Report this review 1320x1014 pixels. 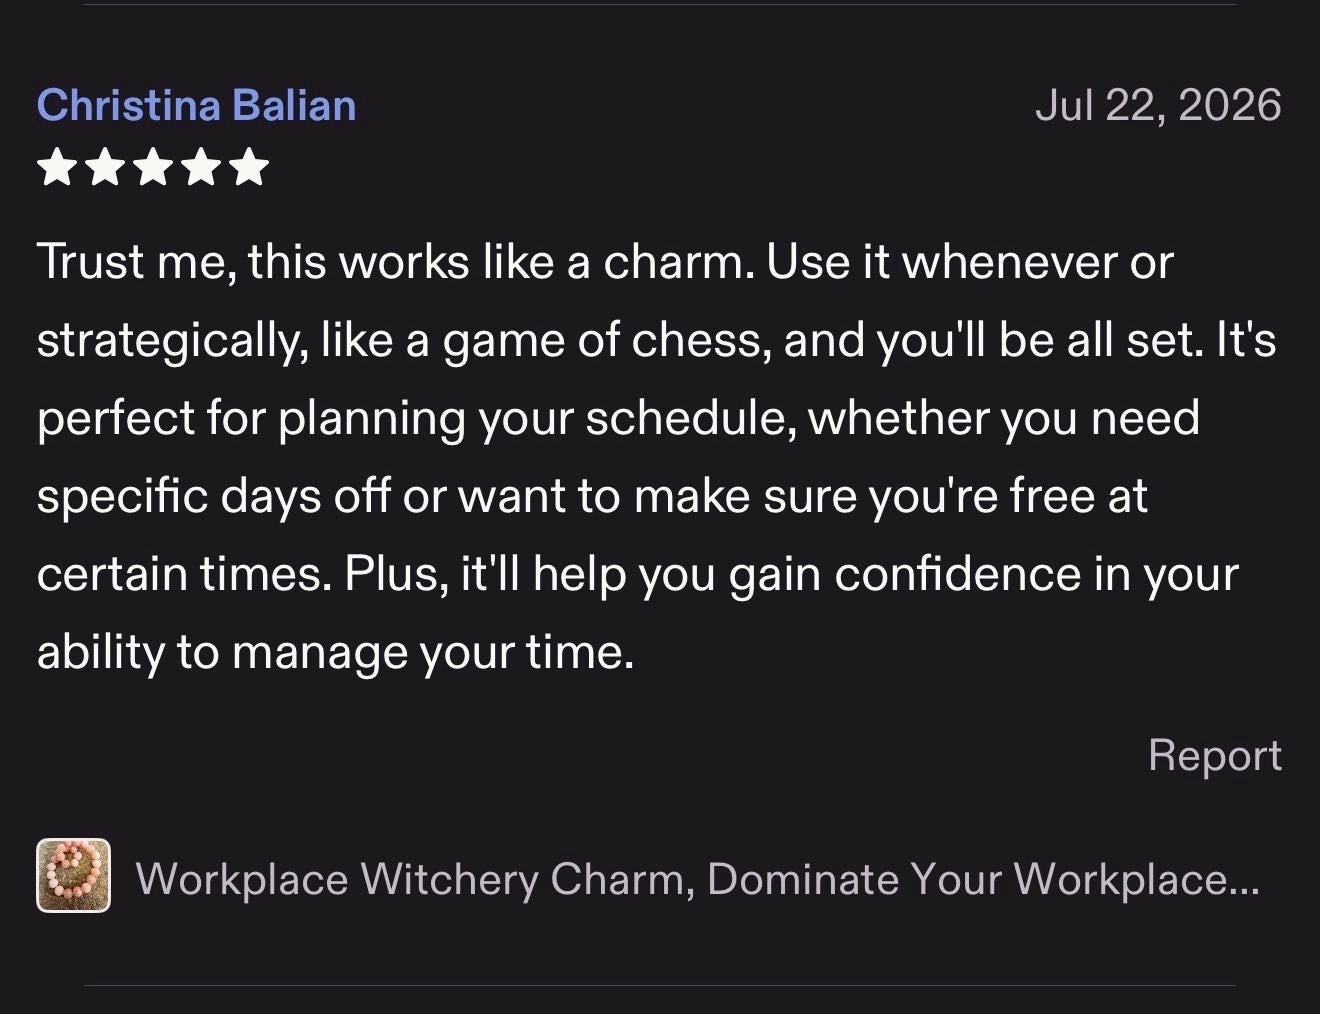[1214, 755]
